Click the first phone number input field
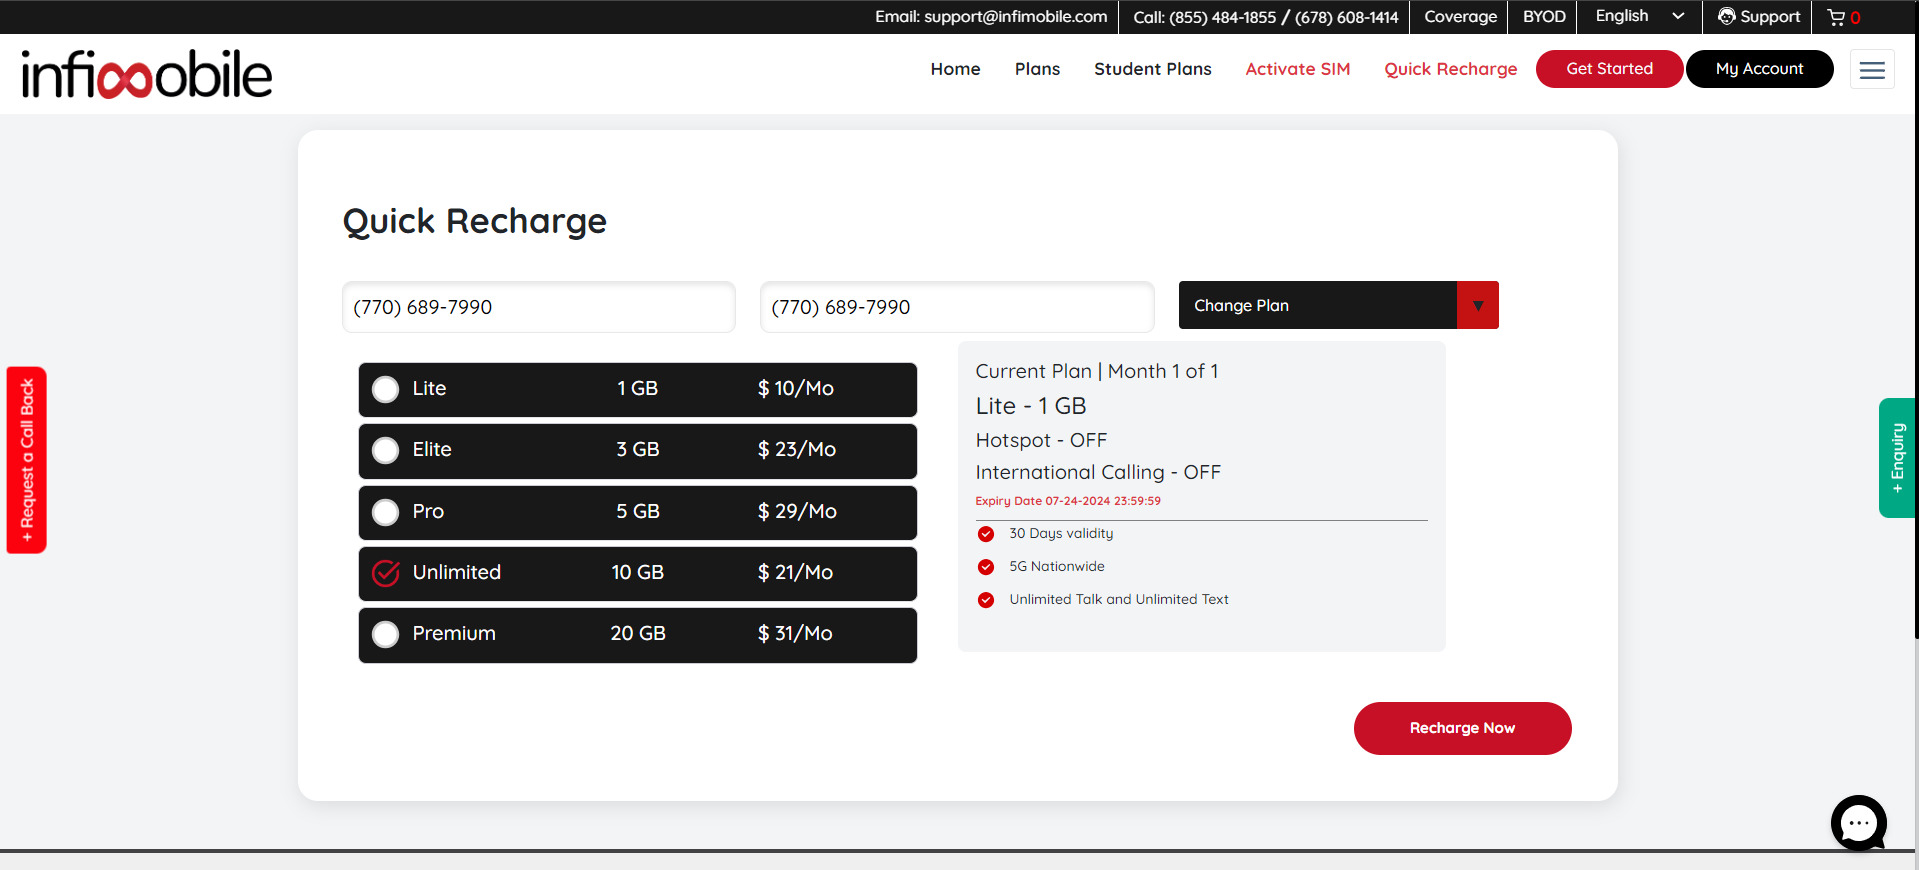Image resolution: width=1919 pixels, height=870 pixels. (x=539, y=307)
